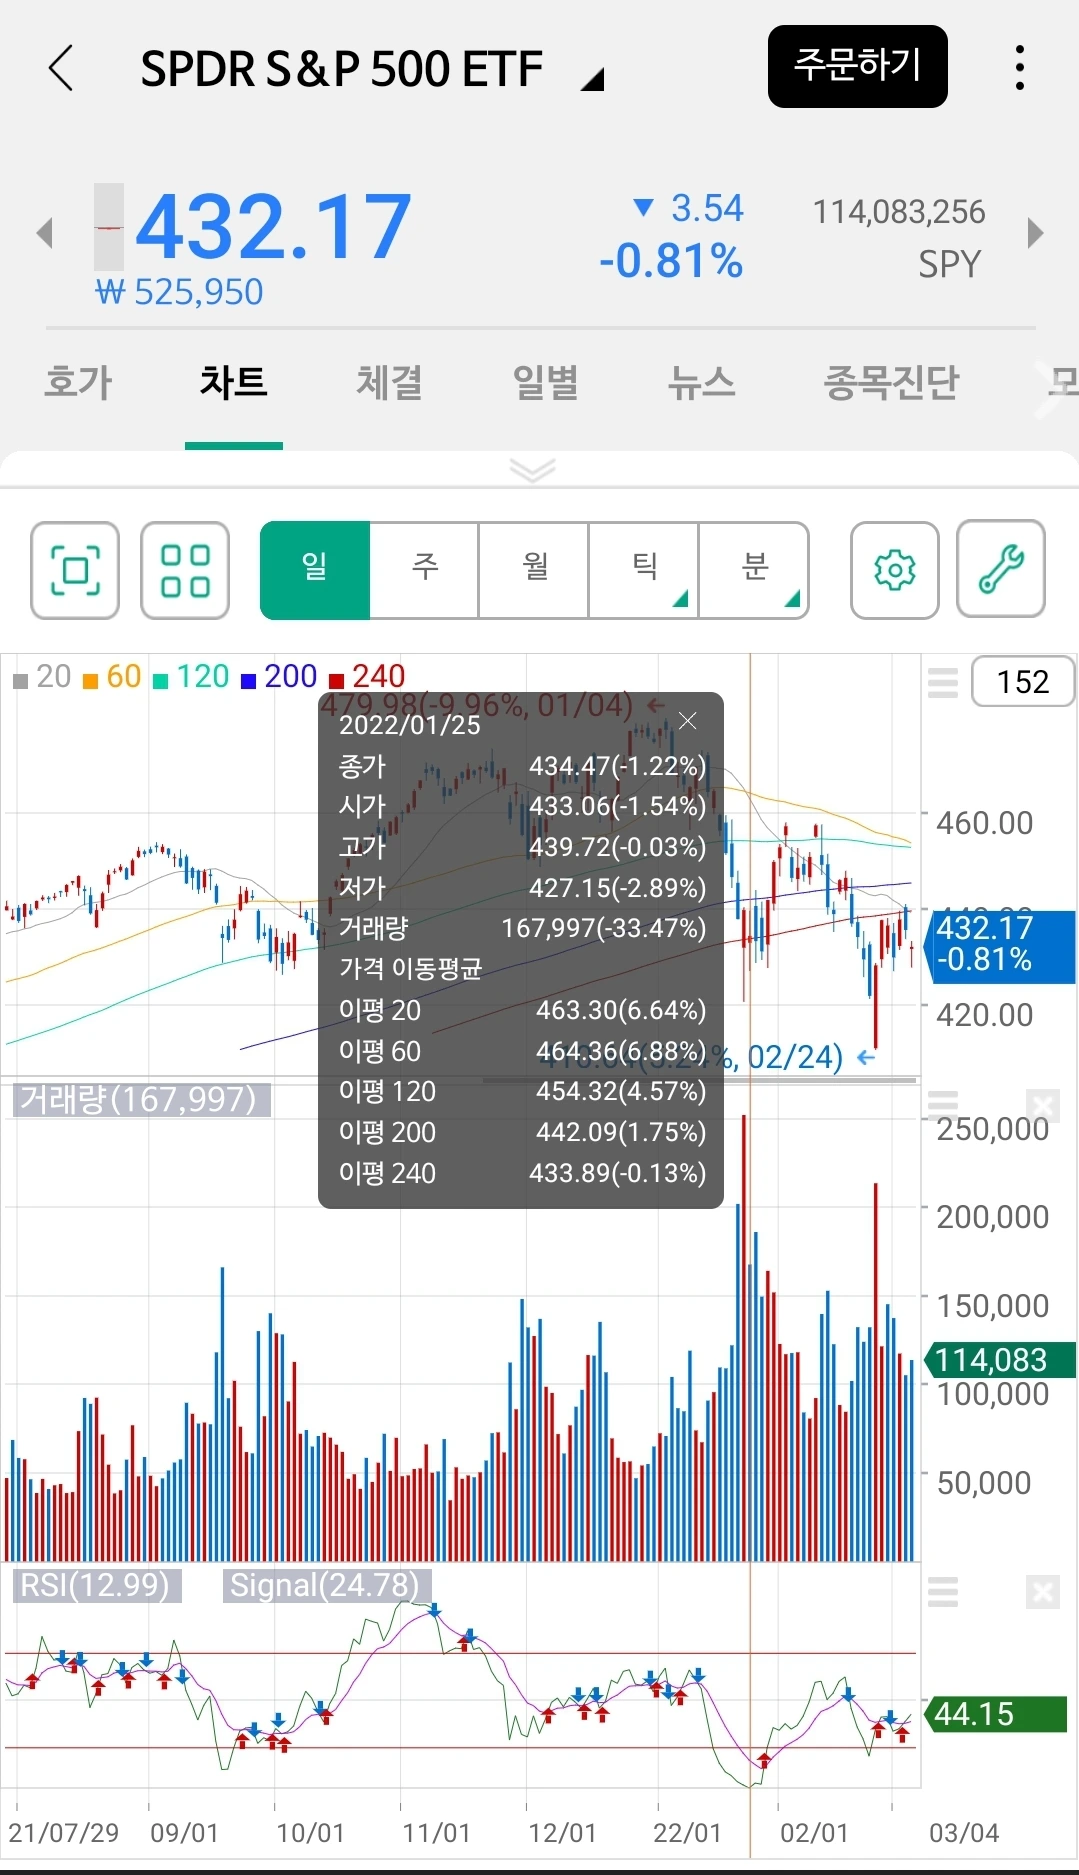Open the 일별 tab
1079x1875 pixels.
(x=545, y=382)
